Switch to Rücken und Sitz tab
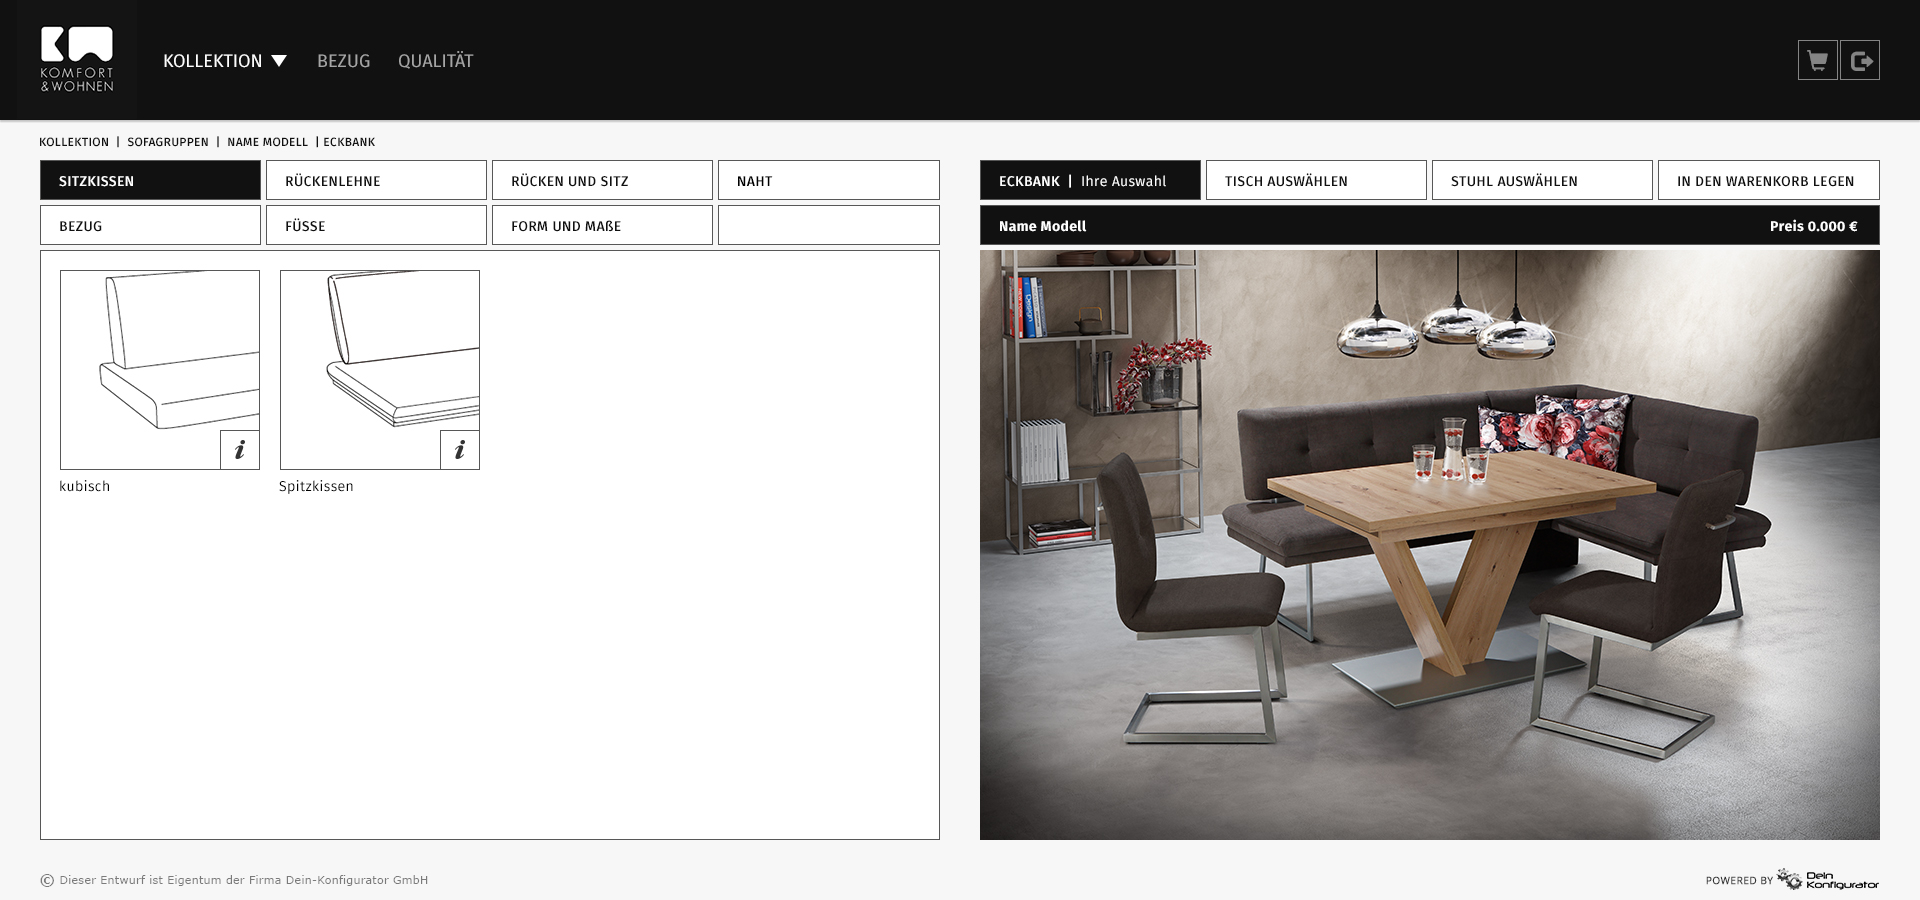This screenshot has width=1920, height=900. [602, 181]
